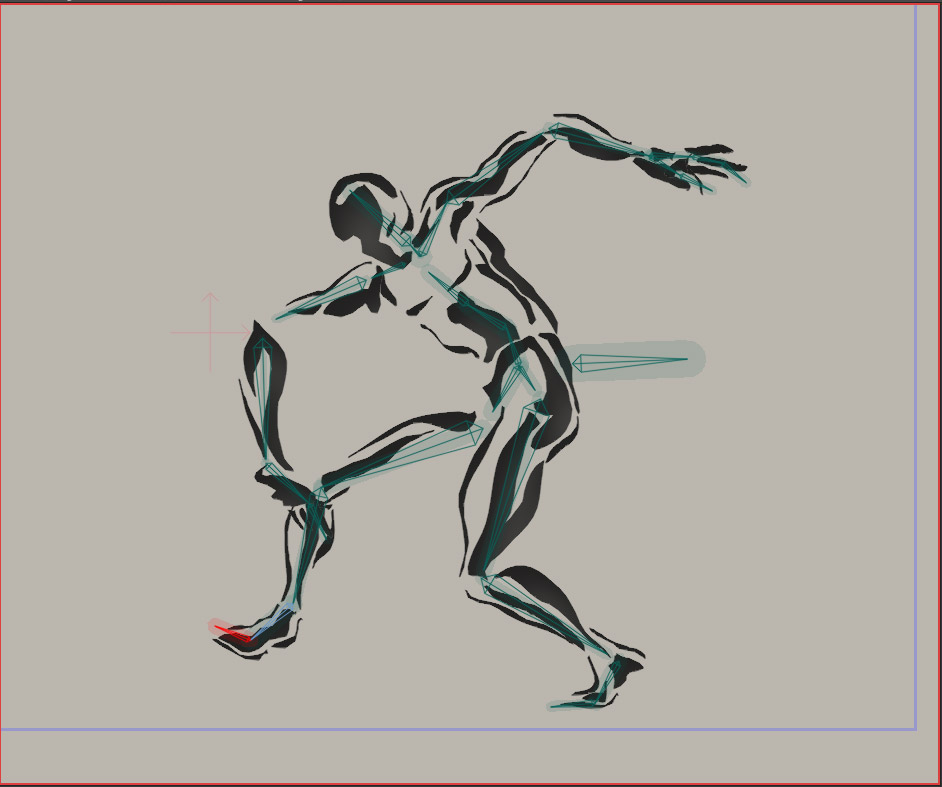Select the red highlighted toe bone
This screenshot has width=942, height=787.
coord(231,631)
